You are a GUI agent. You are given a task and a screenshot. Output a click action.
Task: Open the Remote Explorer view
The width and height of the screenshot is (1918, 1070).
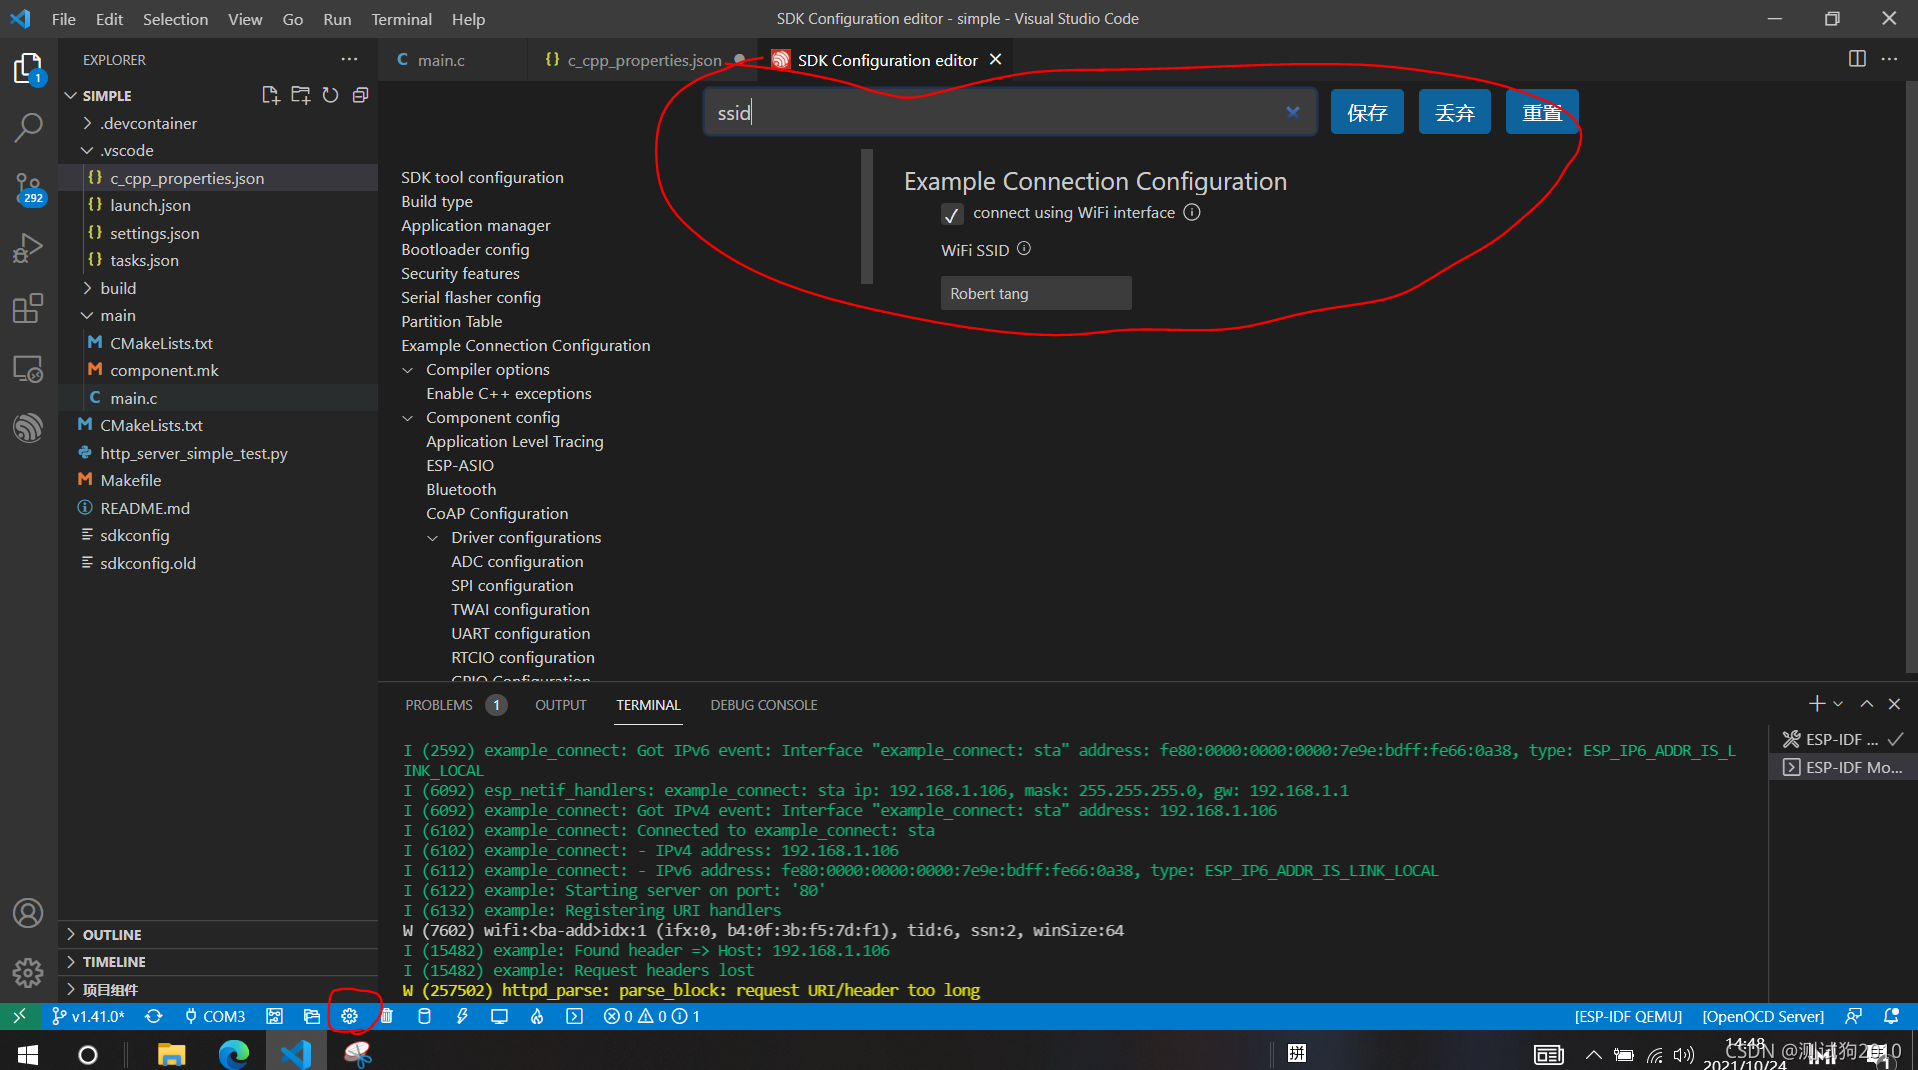[28, 368]
